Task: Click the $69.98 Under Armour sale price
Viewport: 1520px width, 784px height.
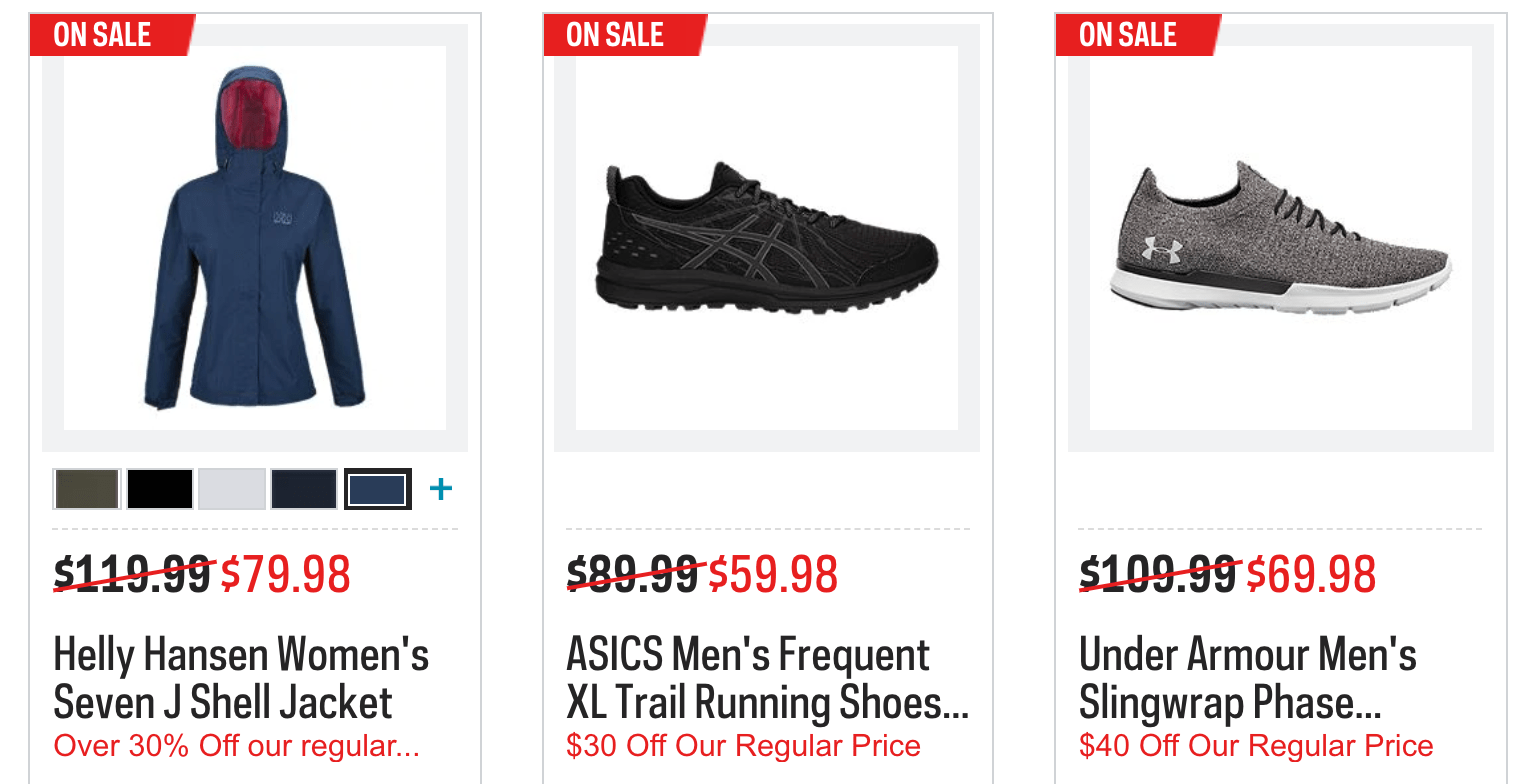Action: 1311,574
